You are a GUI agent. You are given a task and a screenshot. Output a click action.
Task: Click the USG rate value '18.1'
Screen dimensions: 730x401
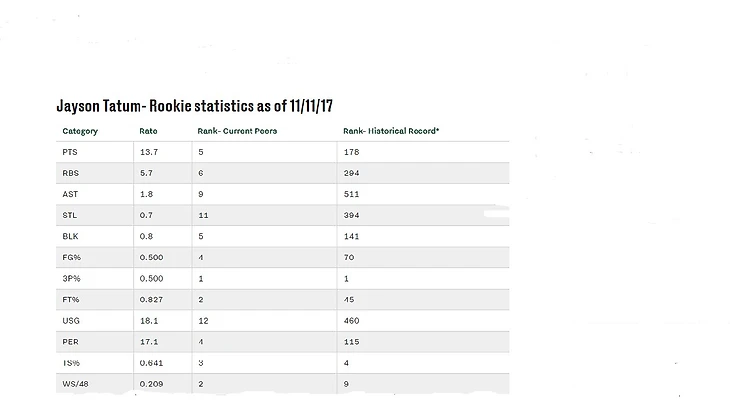149,320
